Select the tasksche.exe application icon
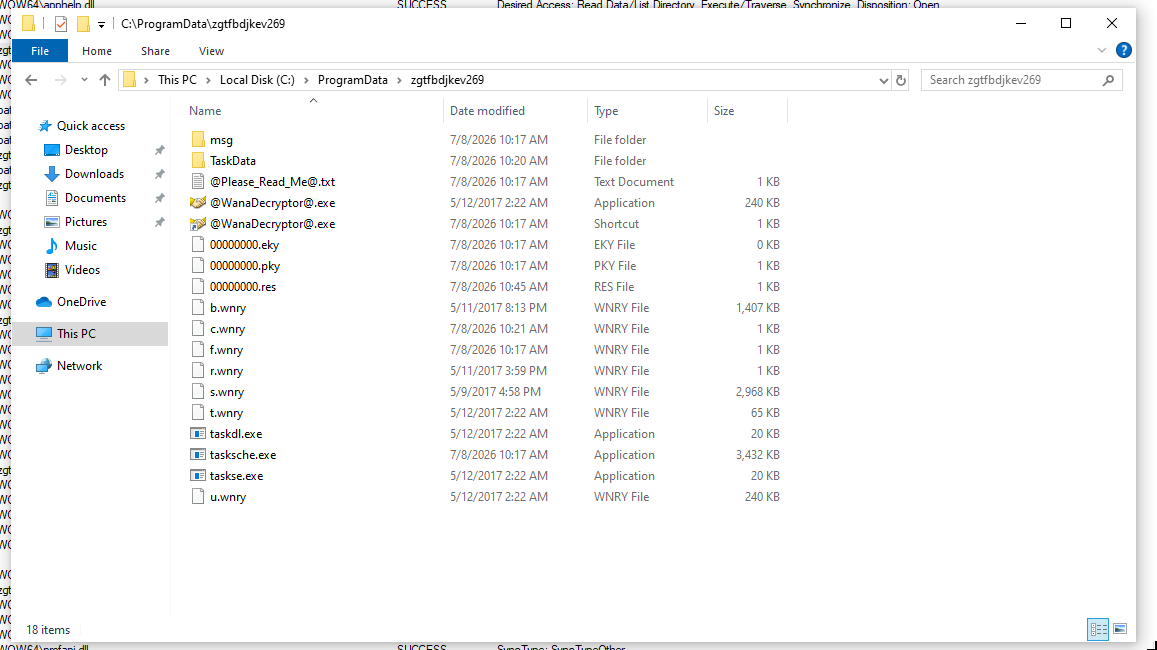The image size is (1157, 650). click(198, 454)
